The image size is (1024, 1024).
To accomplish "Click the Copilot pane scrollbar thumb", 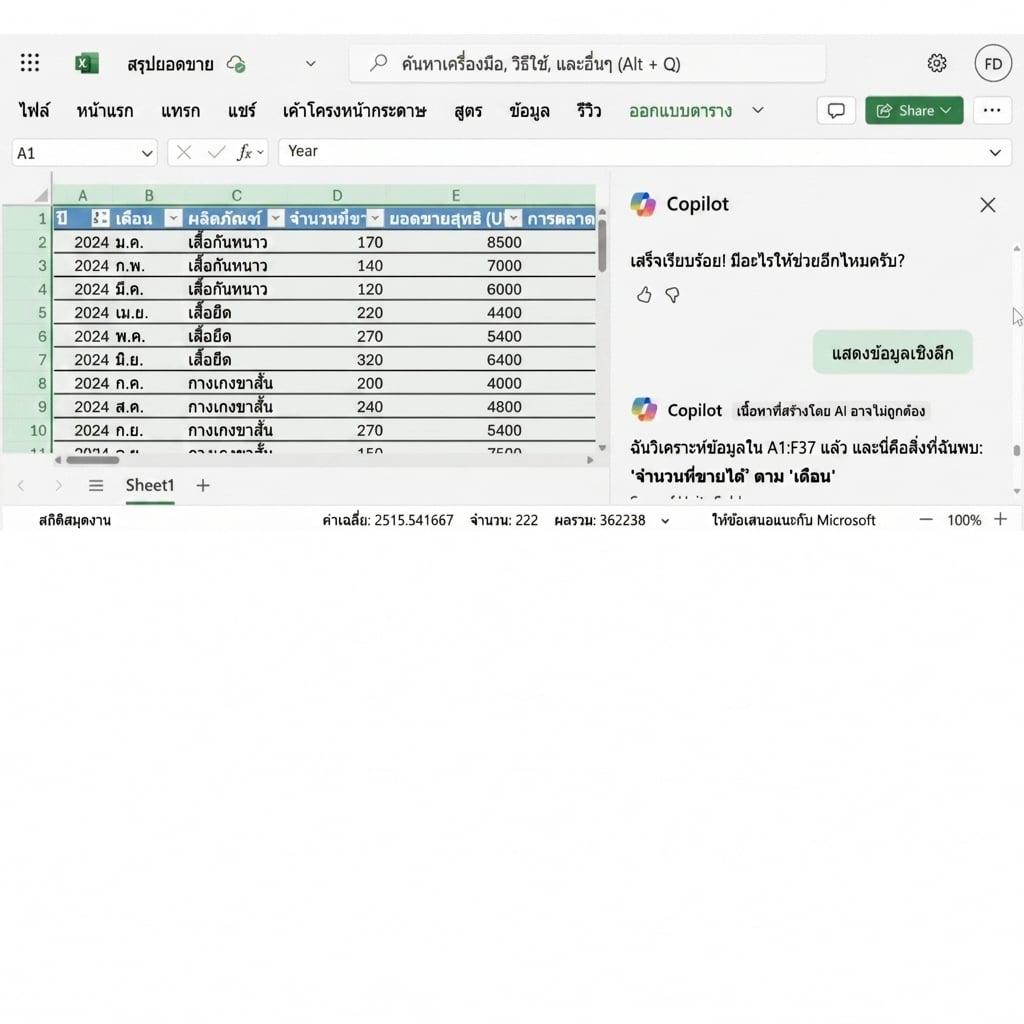I will point(1016,451).
